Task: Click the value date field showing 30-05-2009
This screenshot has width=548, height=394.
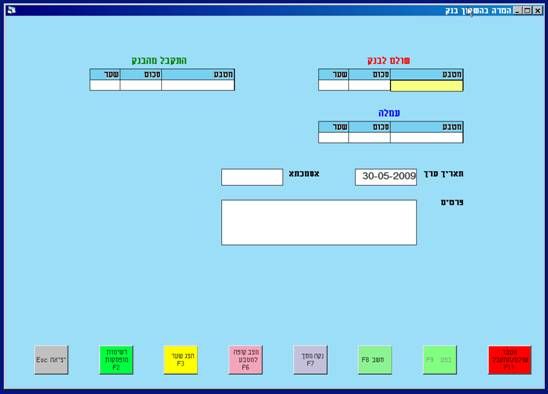Action: 386,177
